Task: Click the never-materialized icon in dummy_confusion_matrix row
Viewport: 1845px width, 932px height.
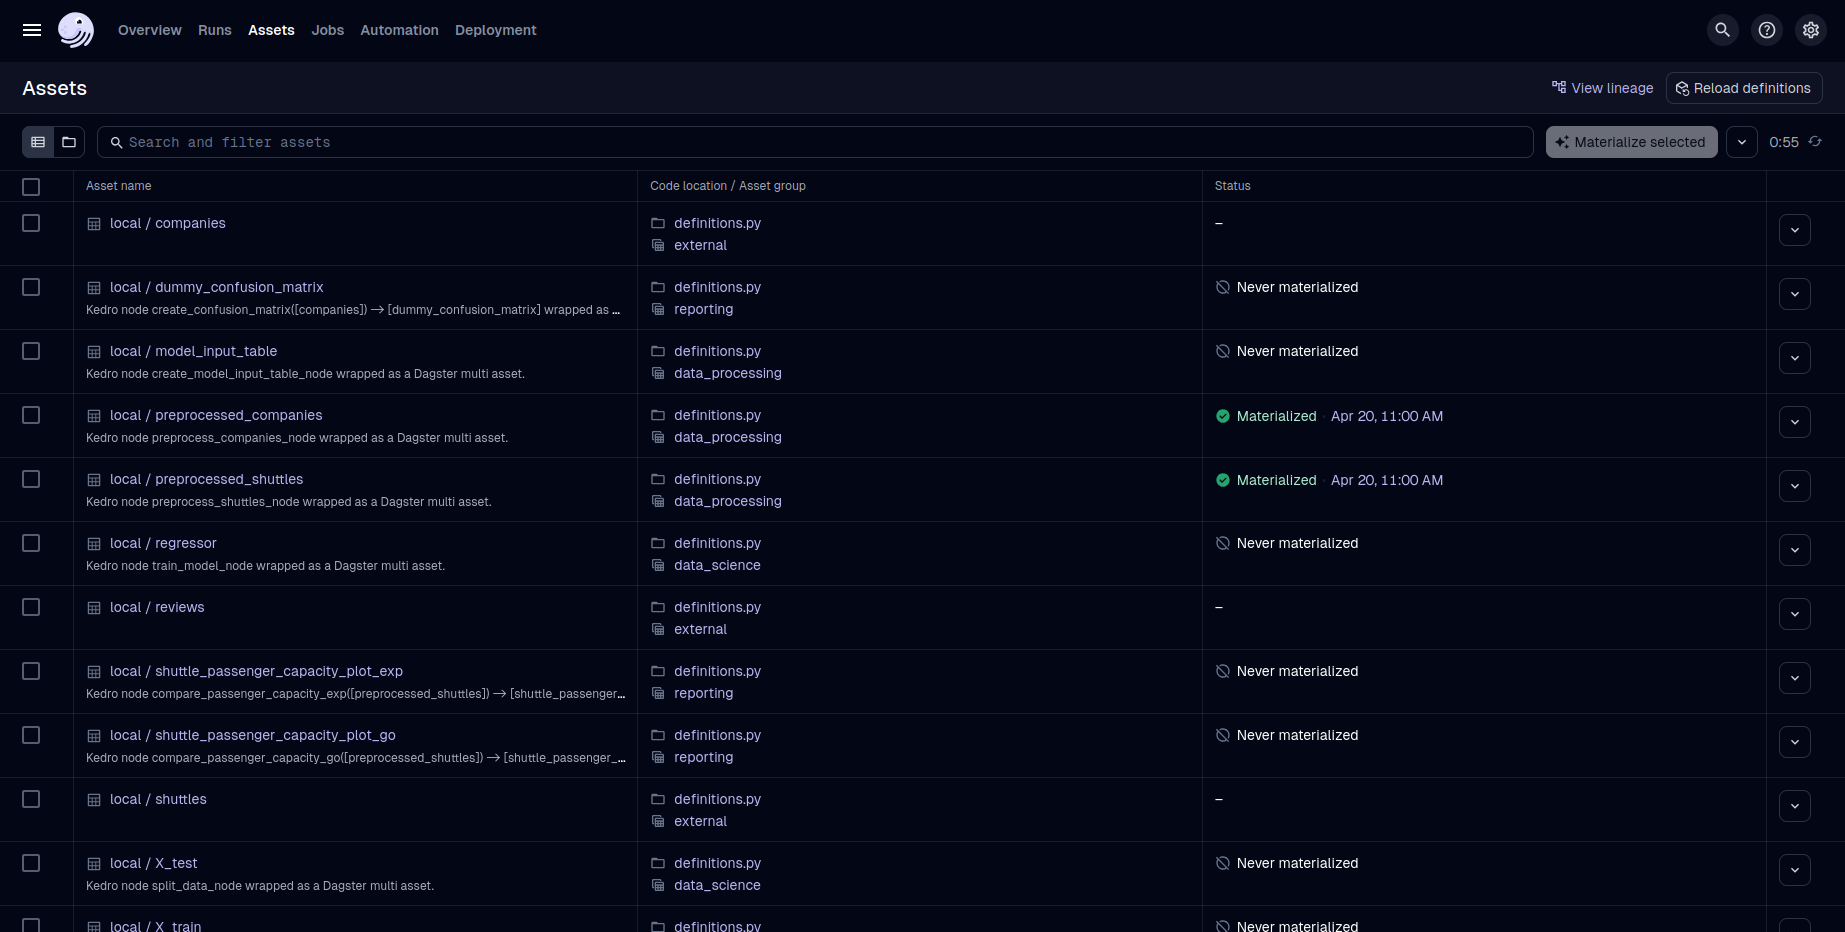Action: coord(1222,287)
